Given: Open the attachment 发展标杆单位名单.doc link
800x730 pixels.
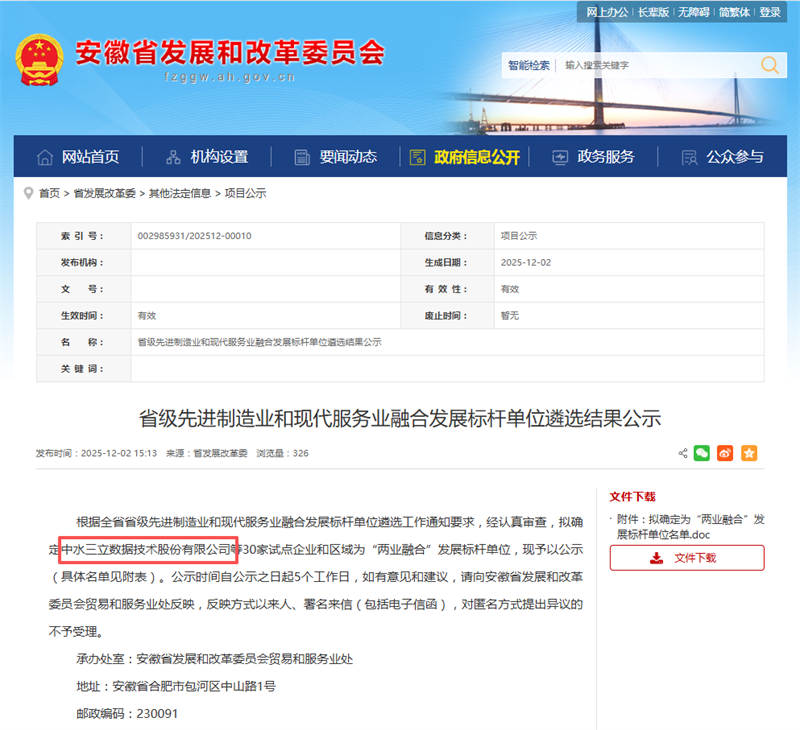Looking at the screenshot, I should click(x=690, y=527).
